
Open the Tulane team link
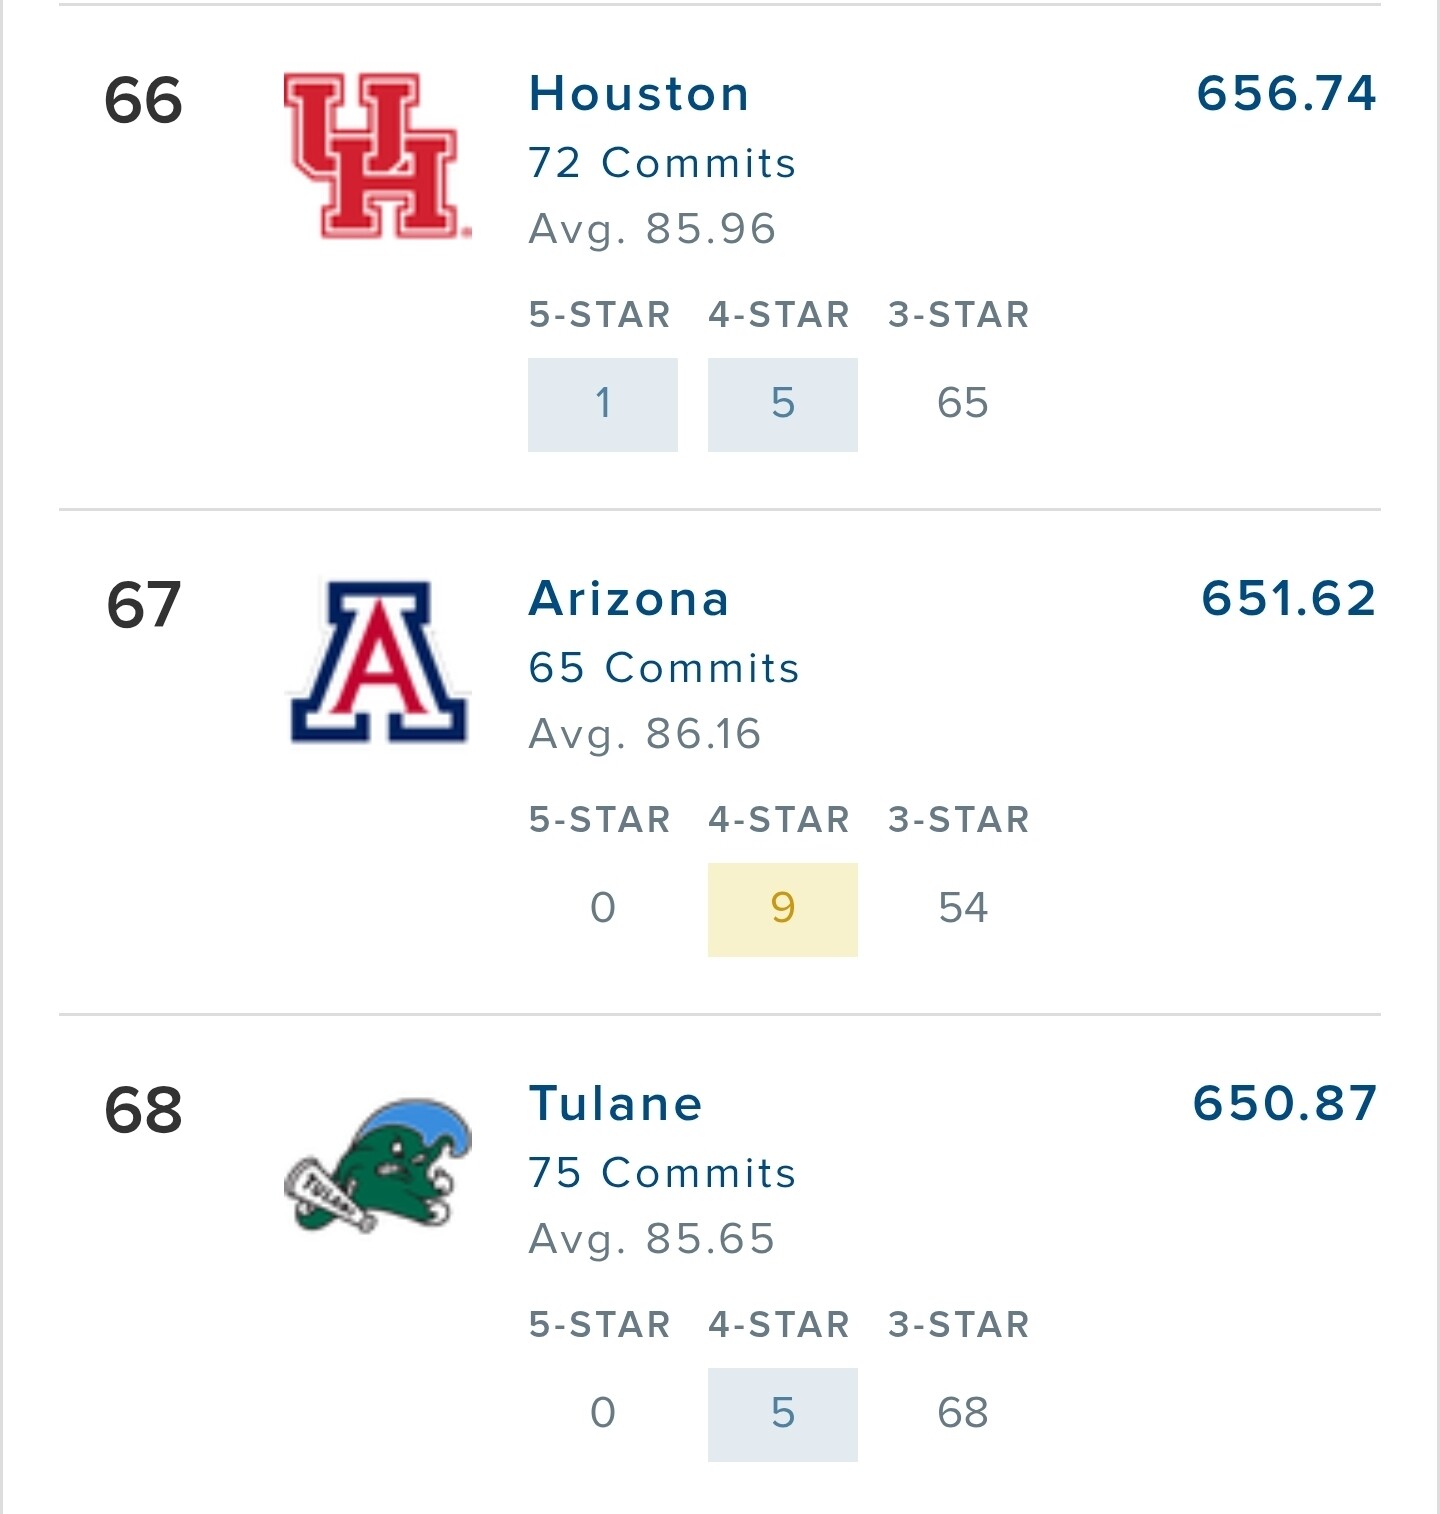tap(616, 1104)
